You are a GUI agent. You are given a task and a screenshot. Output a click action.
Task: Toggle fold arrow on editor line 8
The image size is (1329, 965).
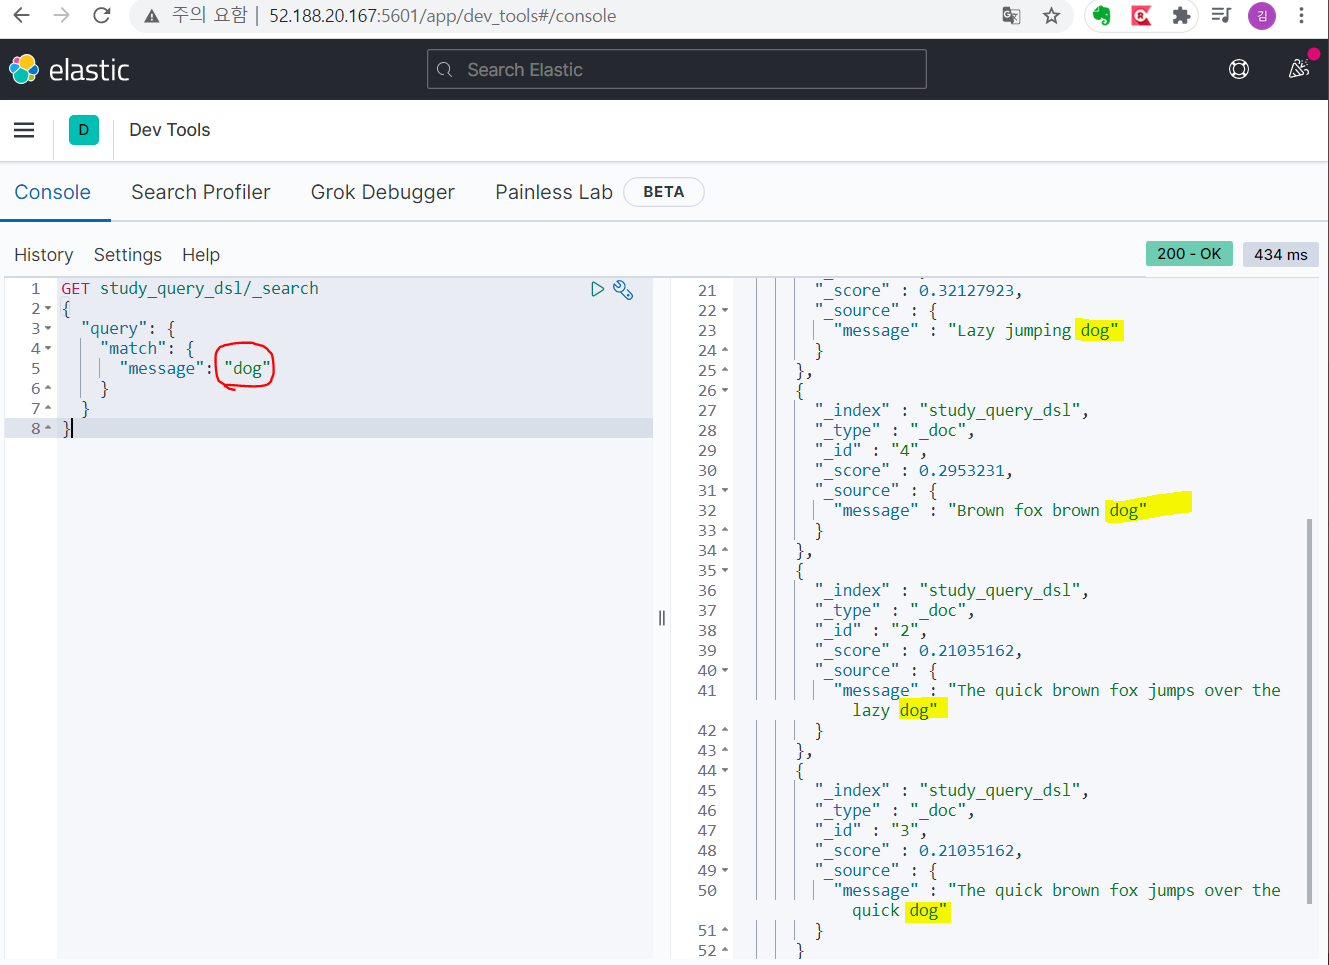(47, 428)
